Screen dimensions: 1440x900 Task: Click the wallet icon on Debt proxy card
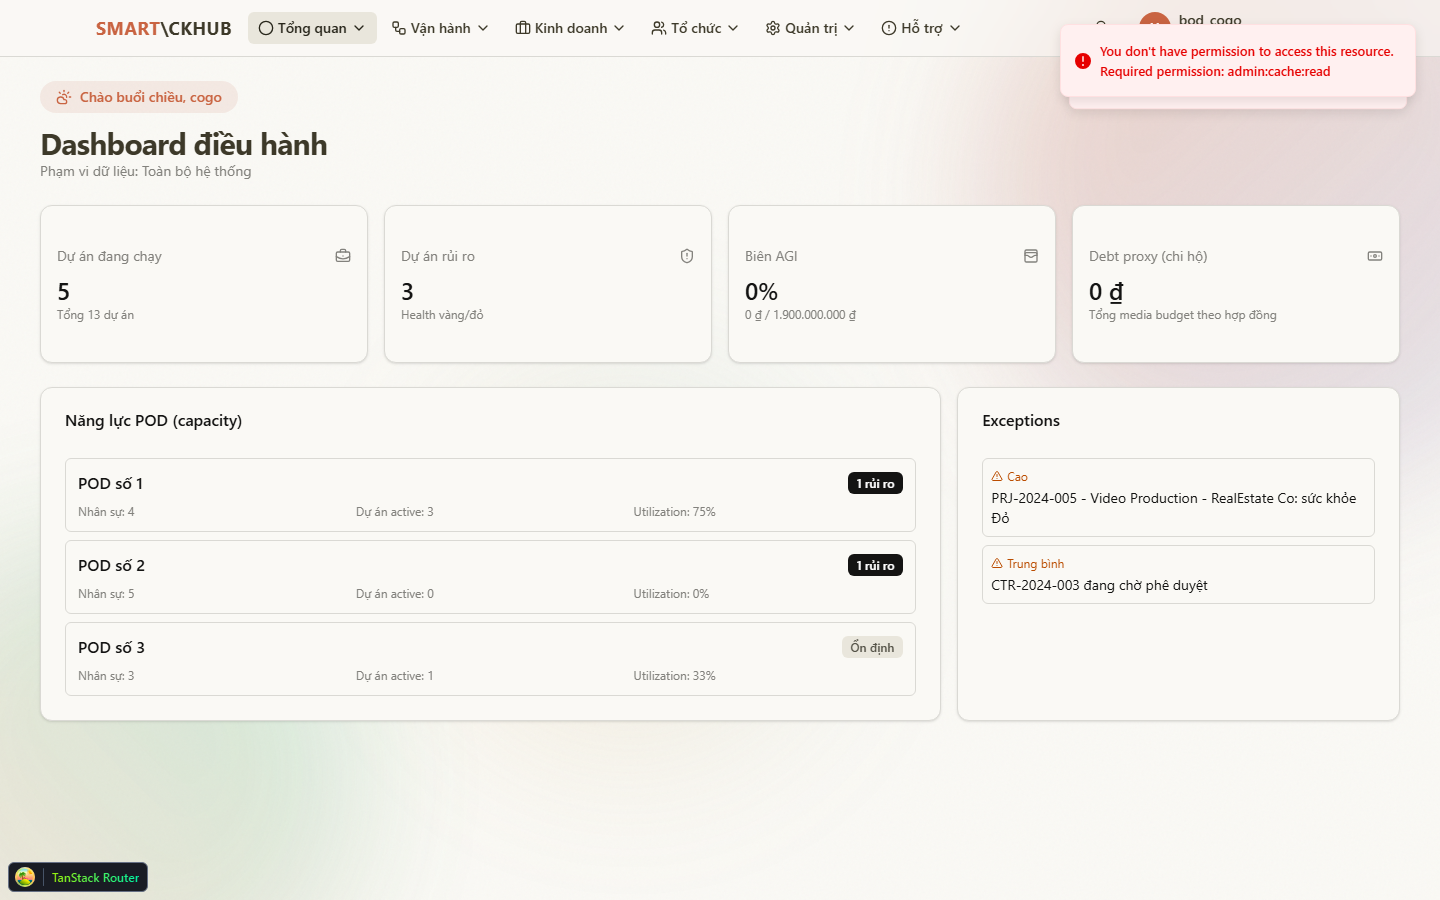[x=1374, y=256]
